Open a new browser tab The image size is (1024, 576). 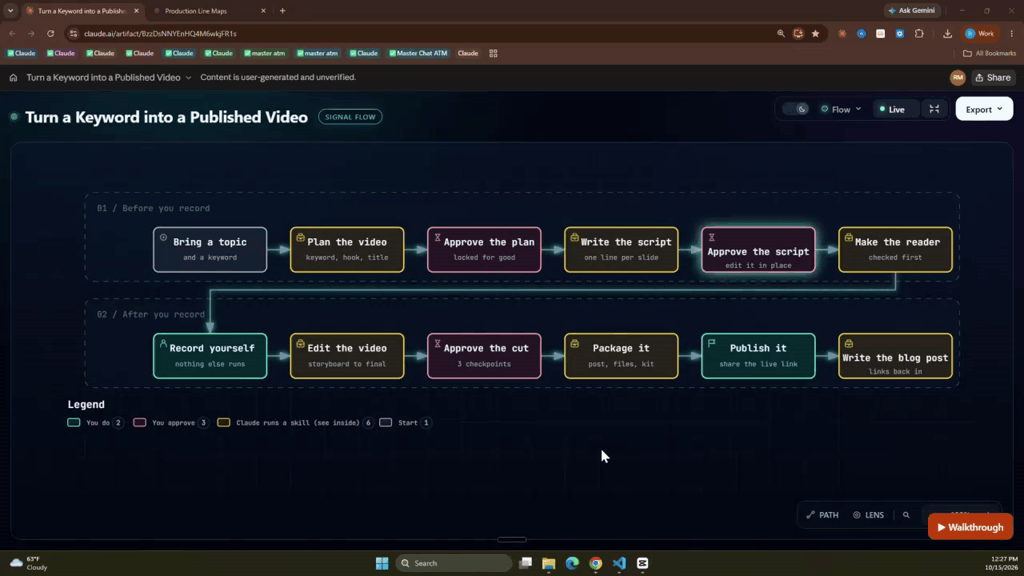(x=282, y=11)
